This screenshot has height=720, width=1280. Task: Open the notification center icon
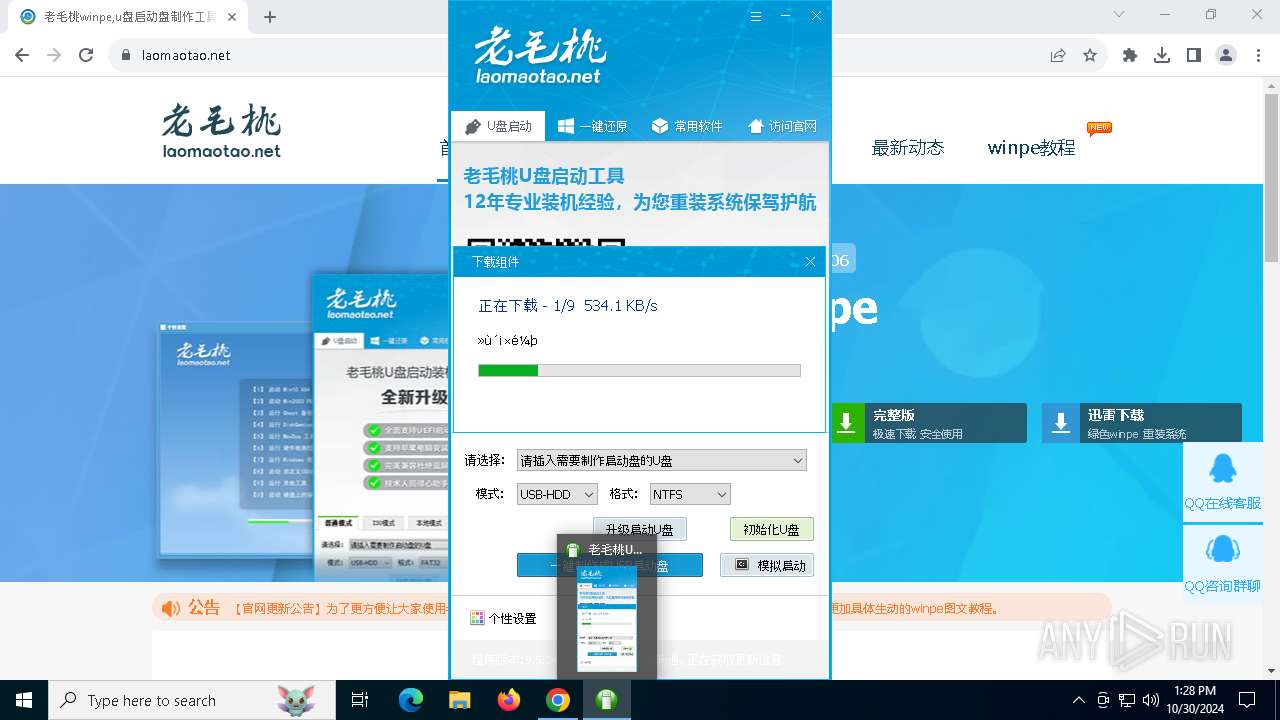(1247, 700)
